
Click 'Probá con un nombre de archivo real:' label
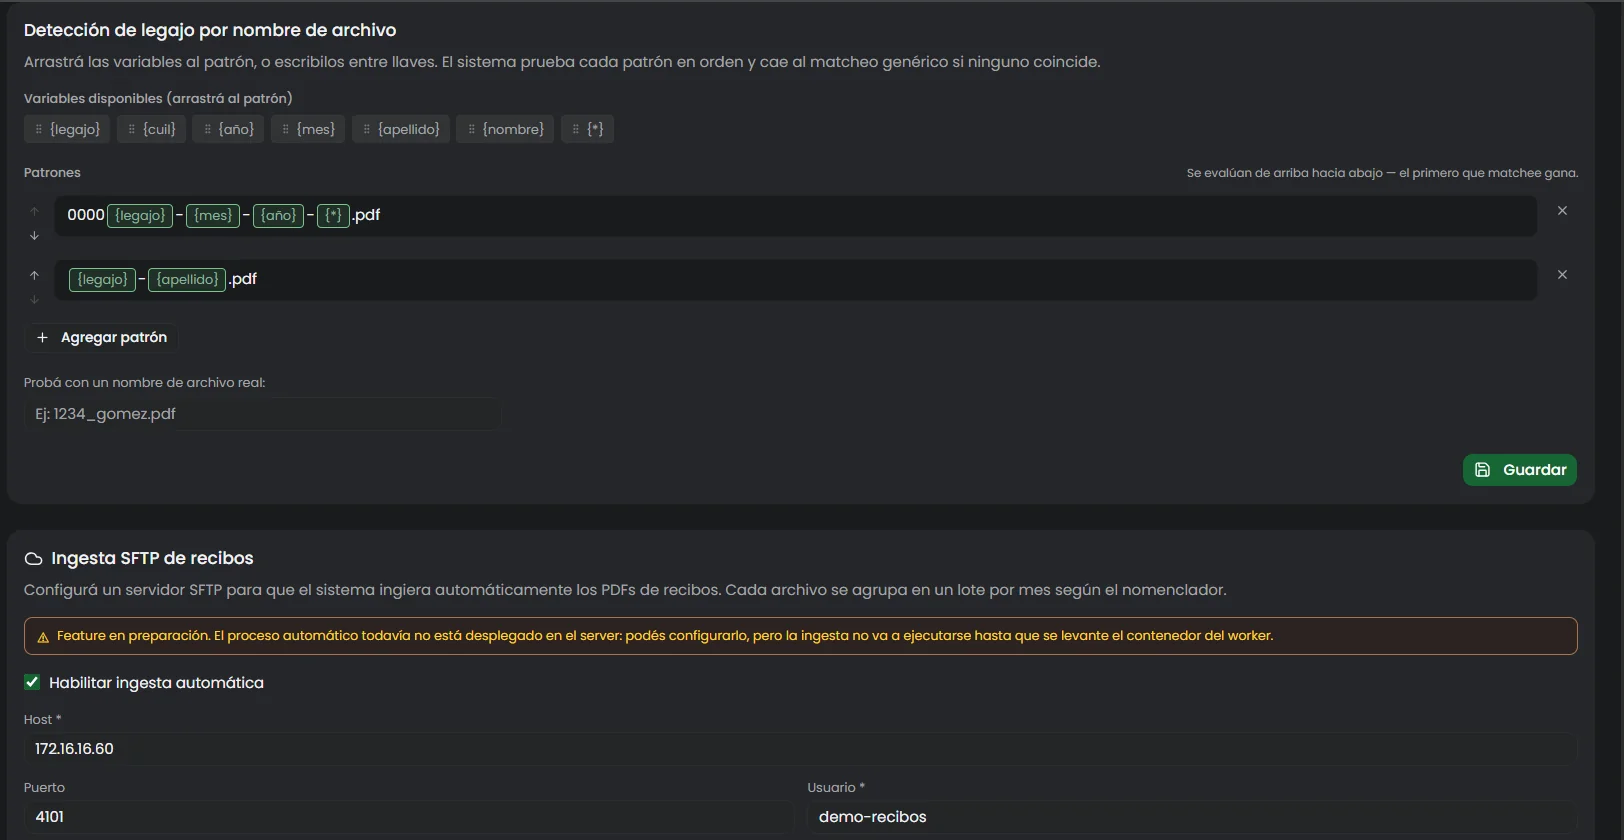145,383
